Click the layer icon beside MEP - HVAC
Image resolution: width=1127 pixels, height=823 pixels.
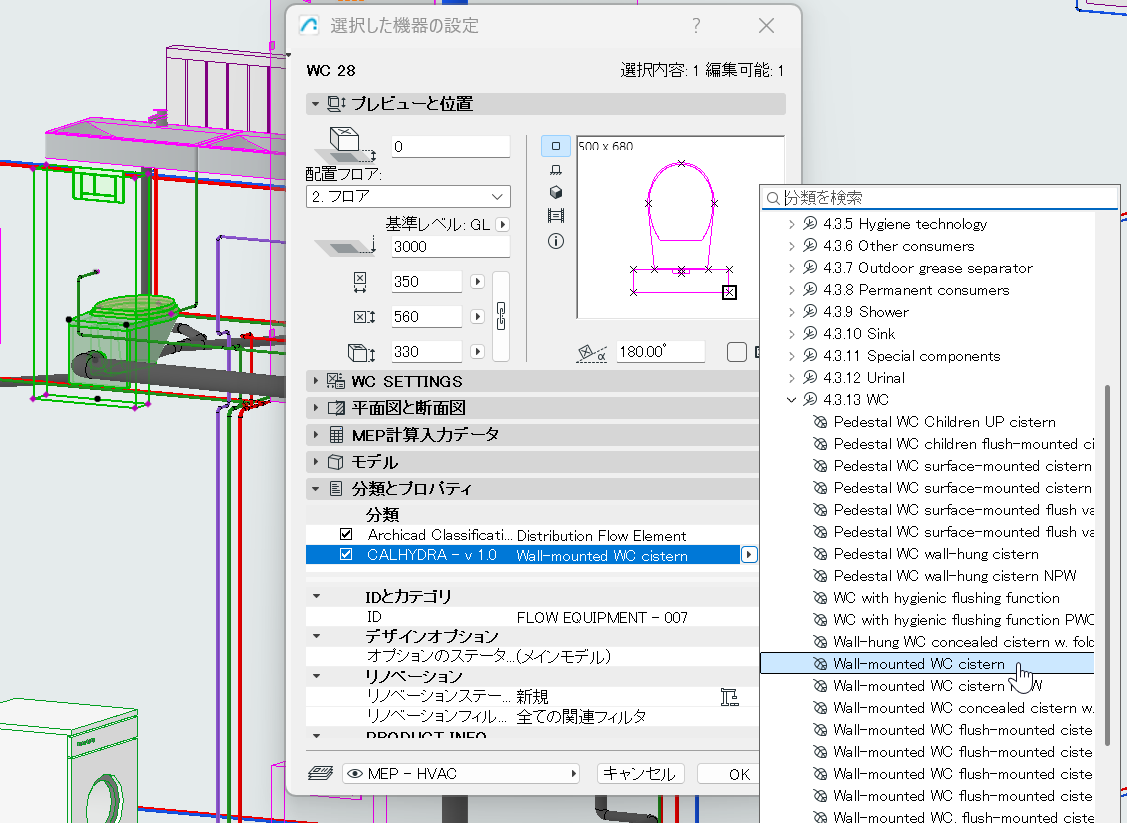(x=321, y=773)
